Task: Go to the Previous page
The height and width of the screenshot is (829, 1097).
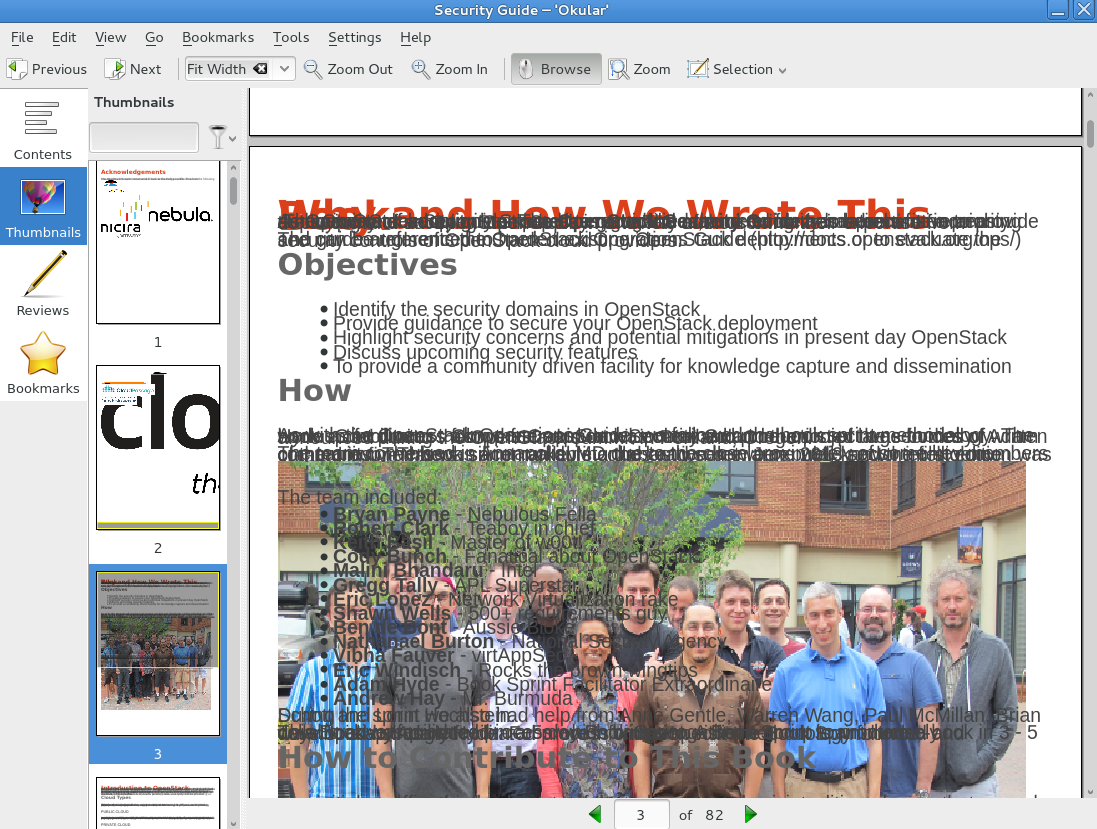Action: click(47, 69)
